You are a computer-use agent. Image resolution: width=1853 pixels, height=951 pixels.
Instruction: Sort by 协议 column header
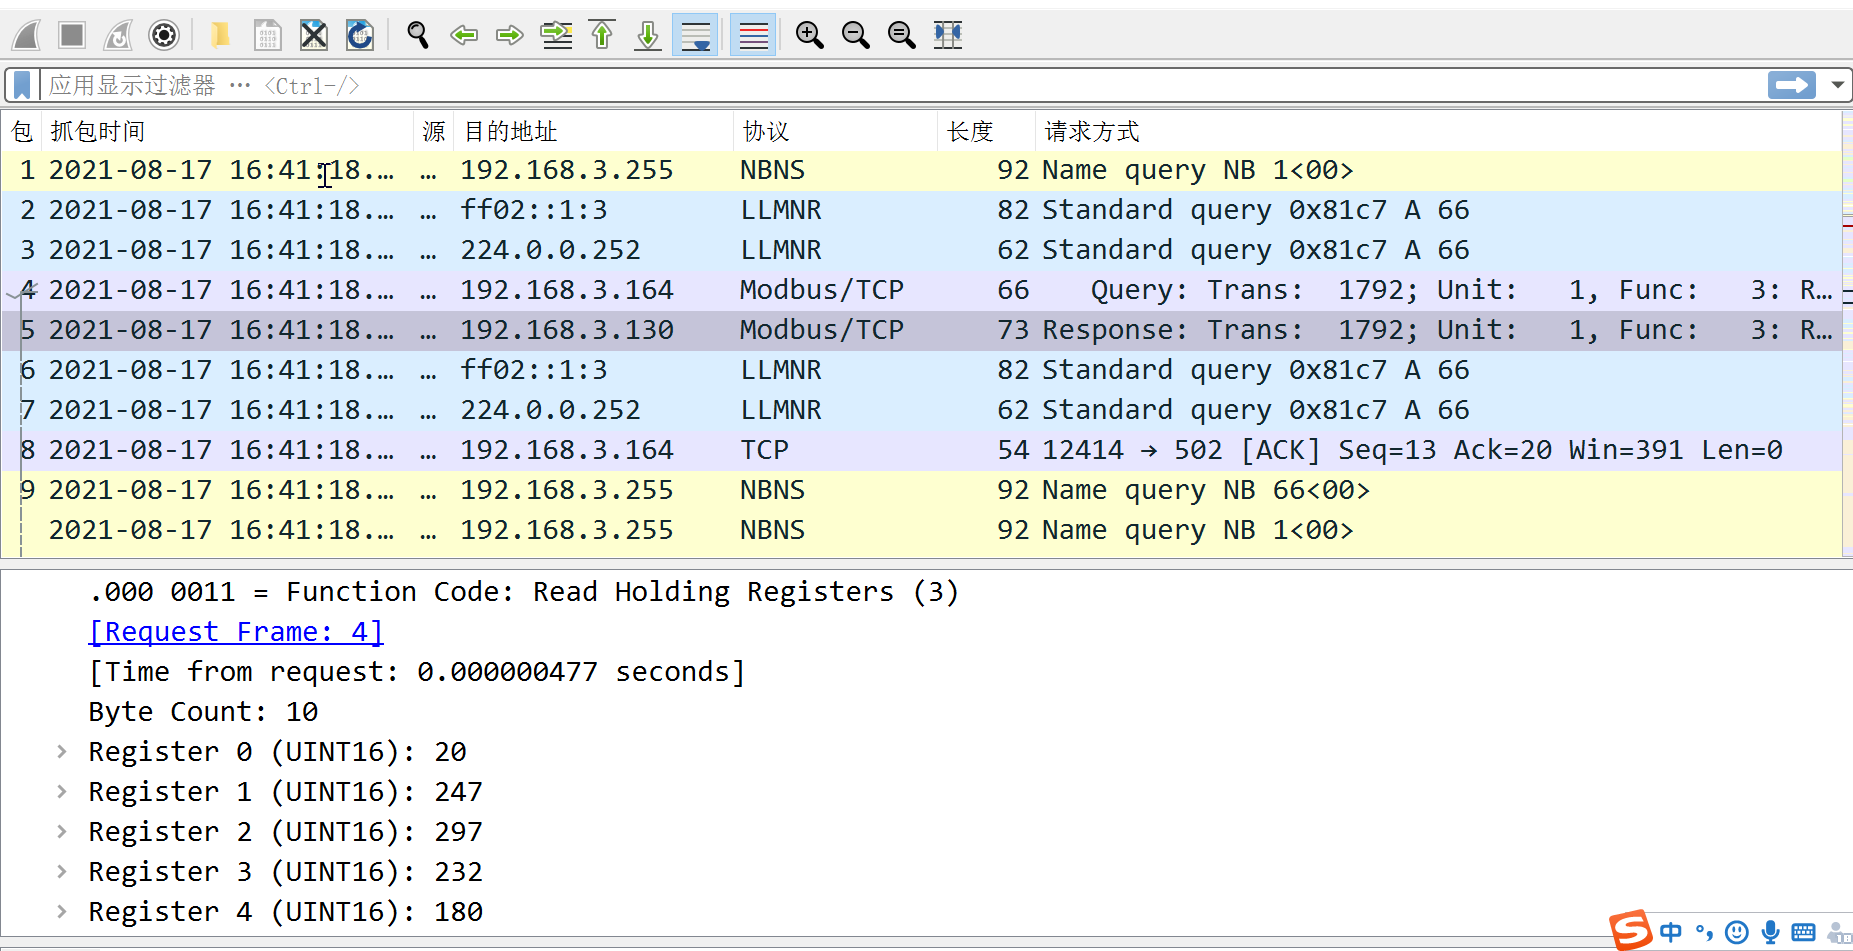click(836, 131)
